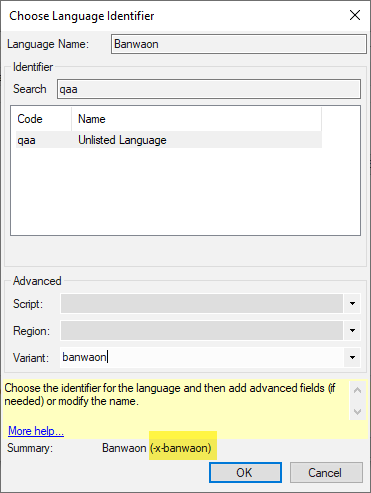Click the Search field containing qaa
This screenshot has width=371, height=493.
coord(209,89)
